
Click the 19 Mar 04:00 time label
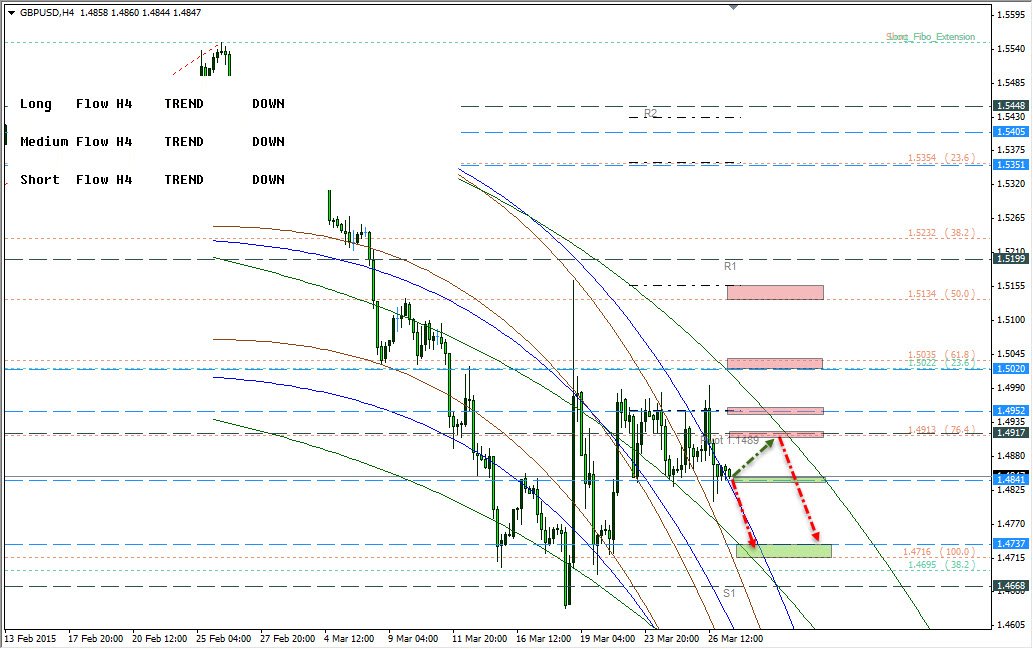[x=607, y=638]
